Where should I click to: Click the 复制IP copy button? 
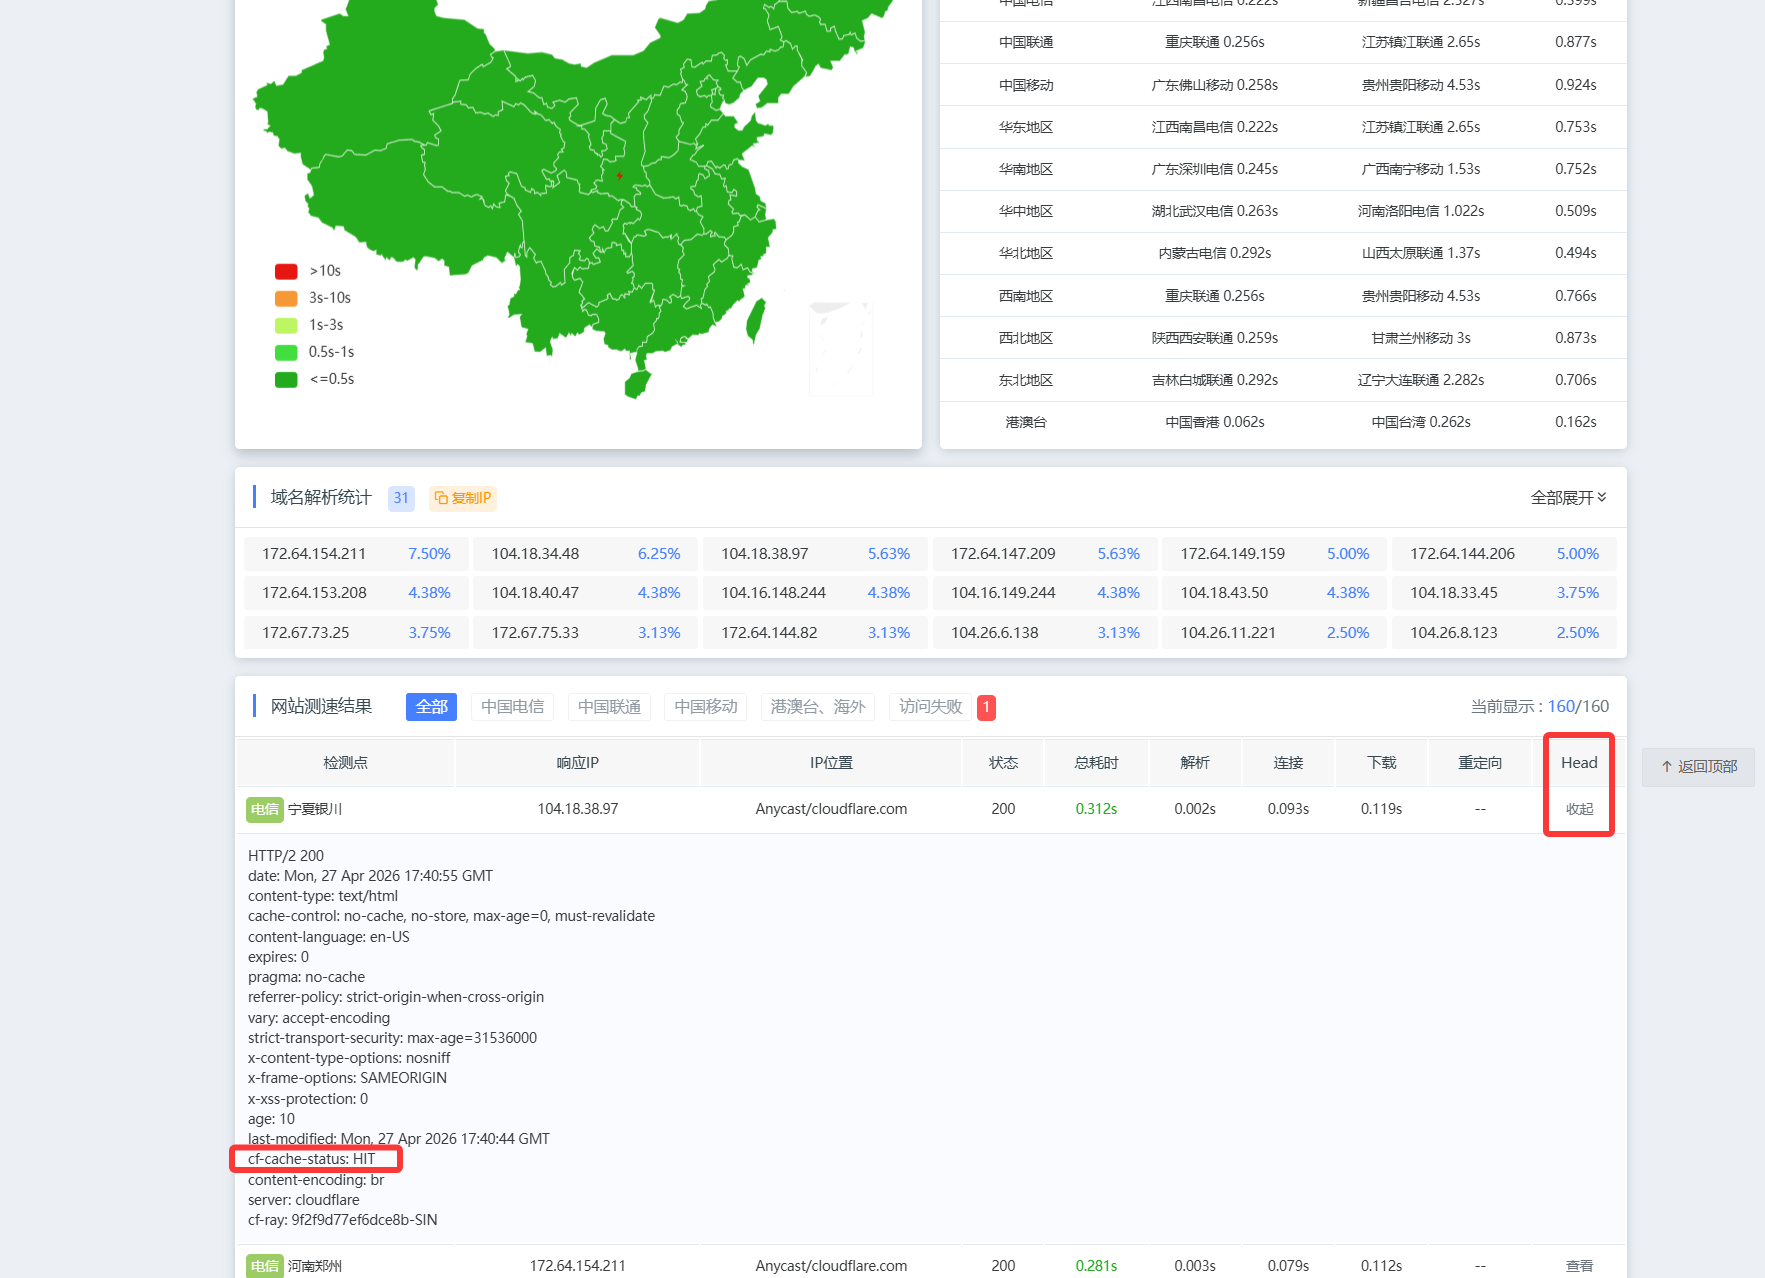pyautogui.click(x=463, y=498)
